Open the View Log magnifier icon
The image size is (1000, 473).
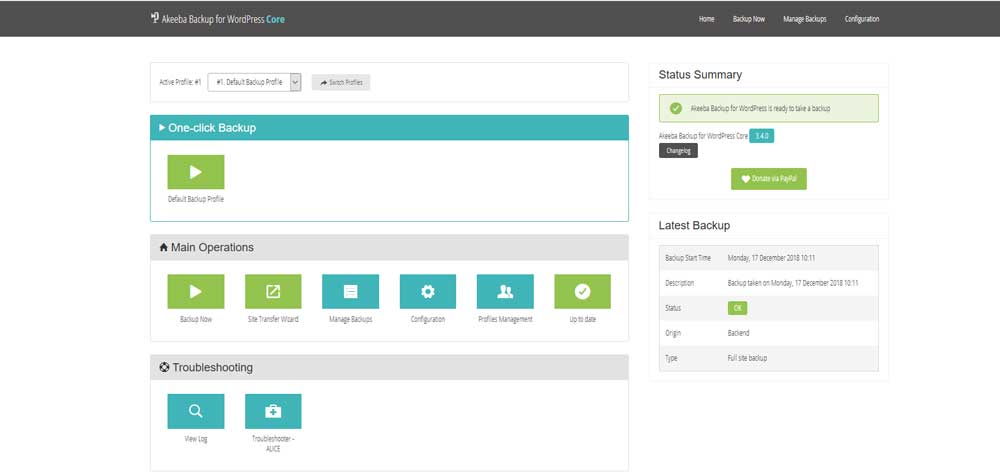[196, 411]
